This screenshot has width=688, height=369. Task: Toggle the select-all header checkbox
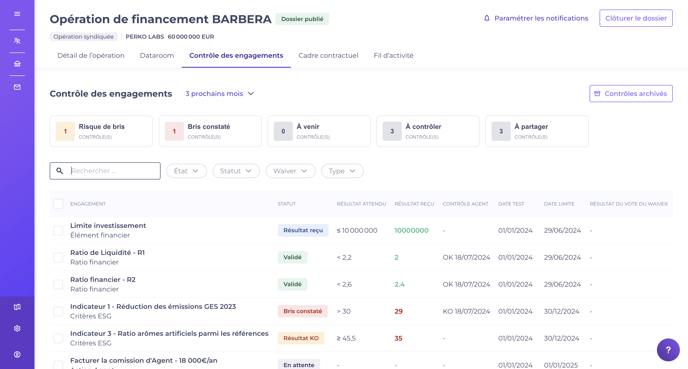pos(58,204)
